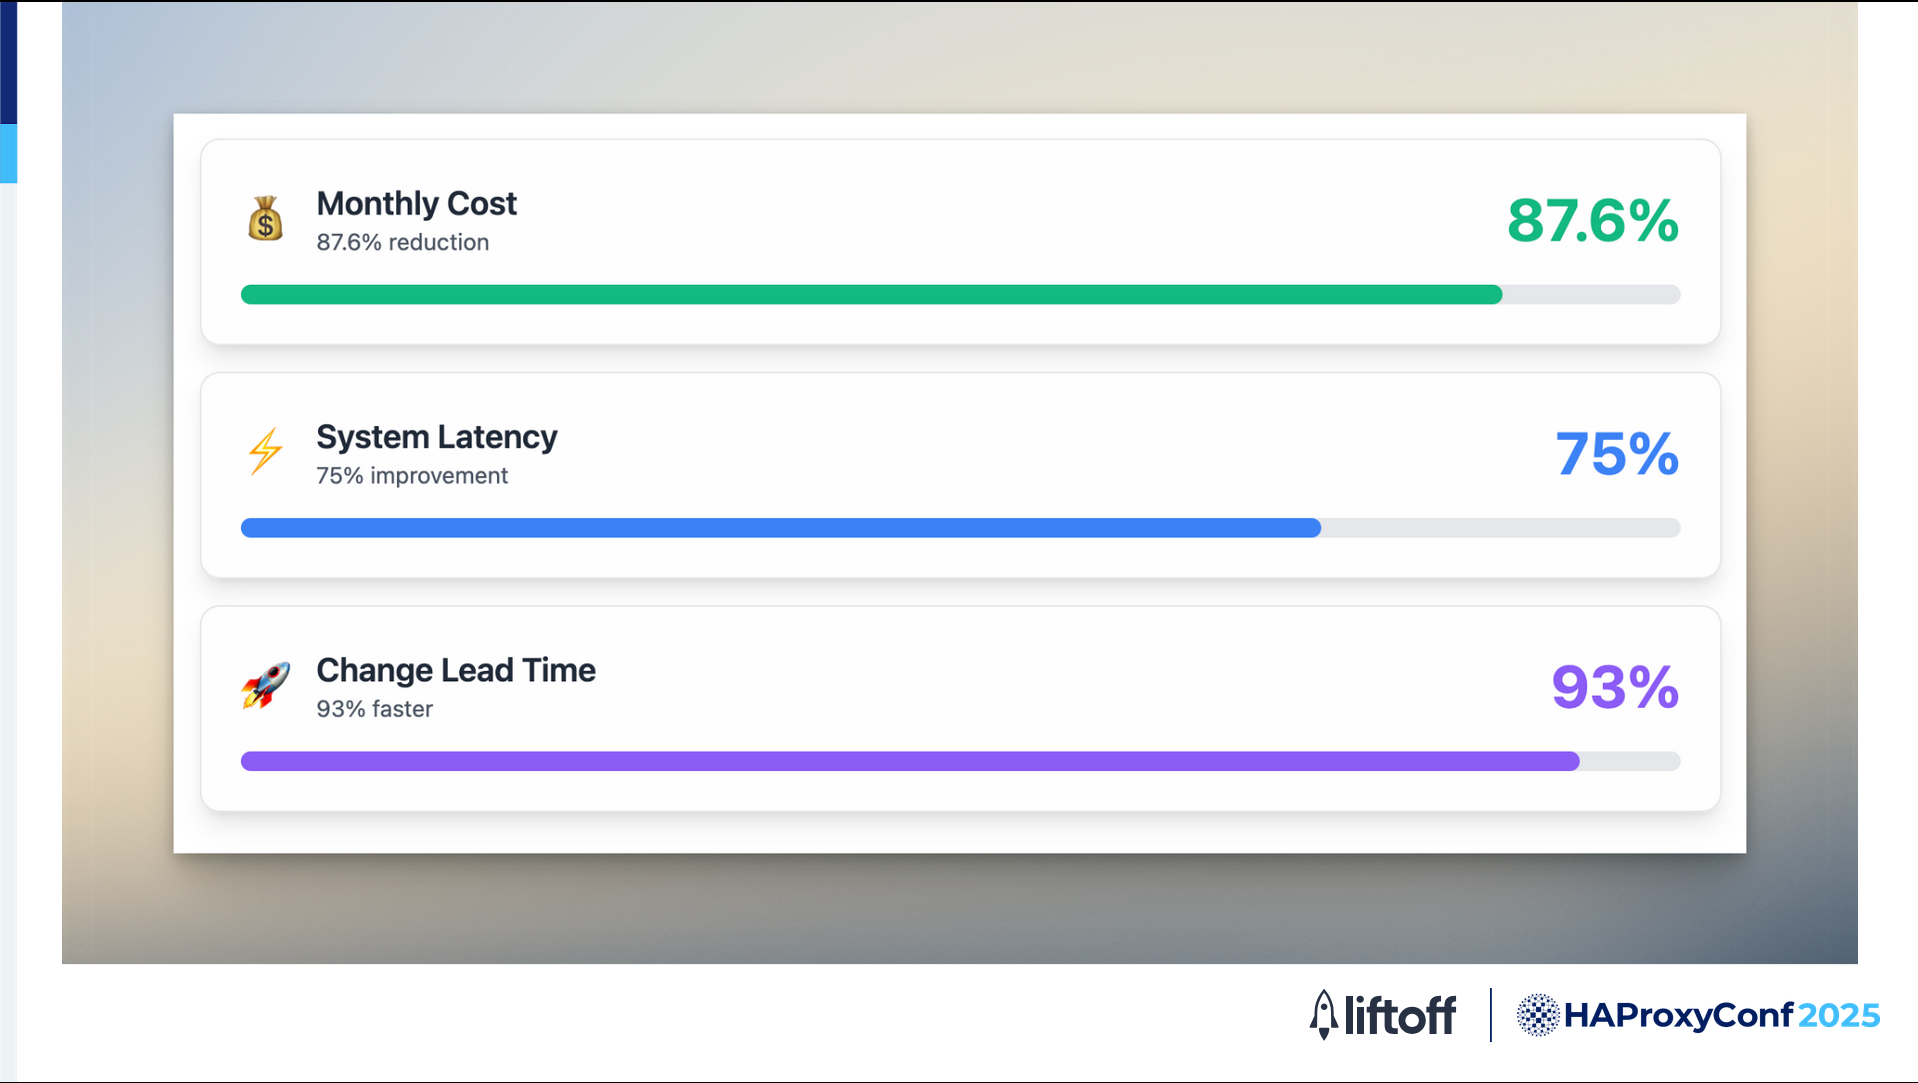1918x1083 pixels.
Task: Click the blue 75% value
Action: 1617,454
